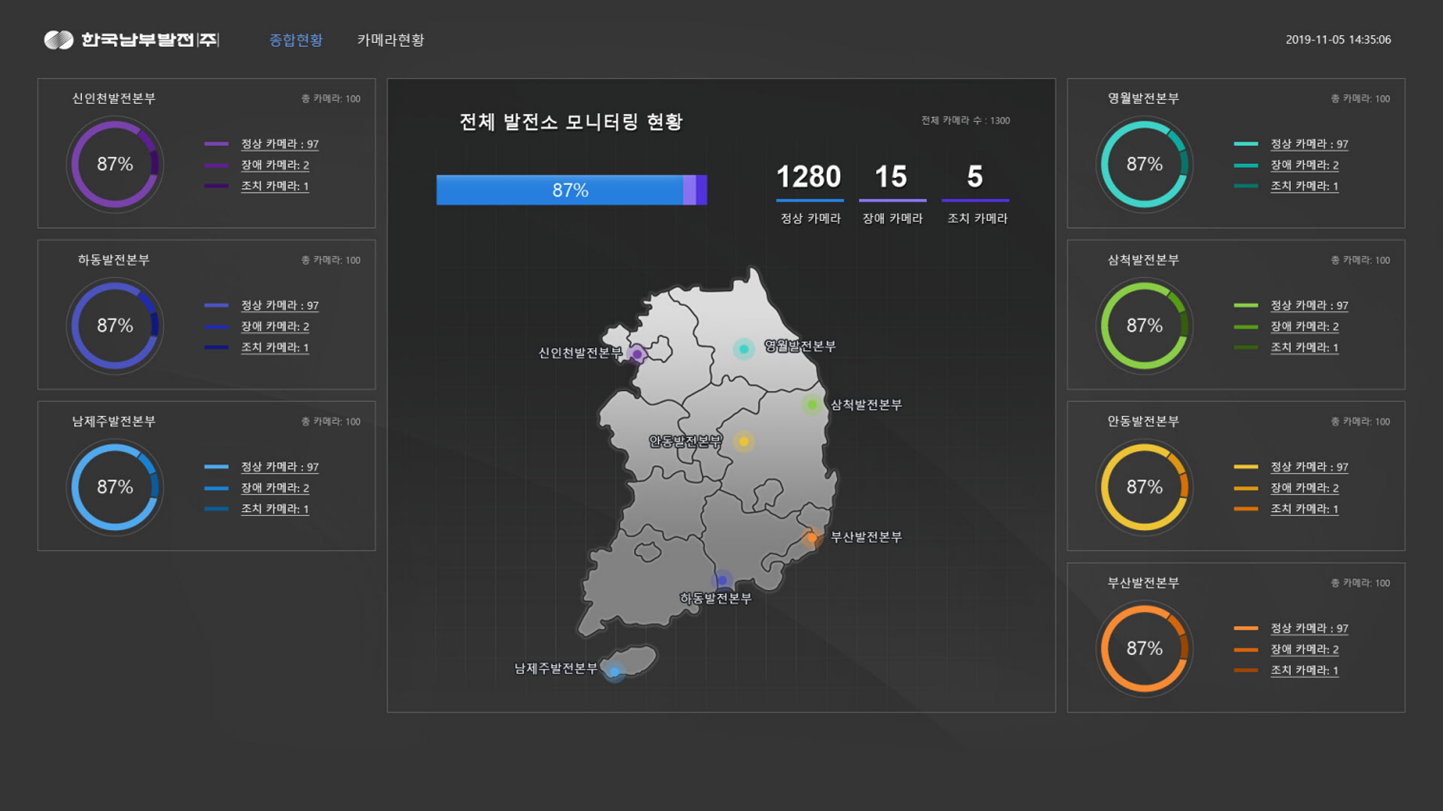1443x811 pixels.
Task: Open 정상 카메라 : 97 link under 영월발전본부
Action: 1309,144
